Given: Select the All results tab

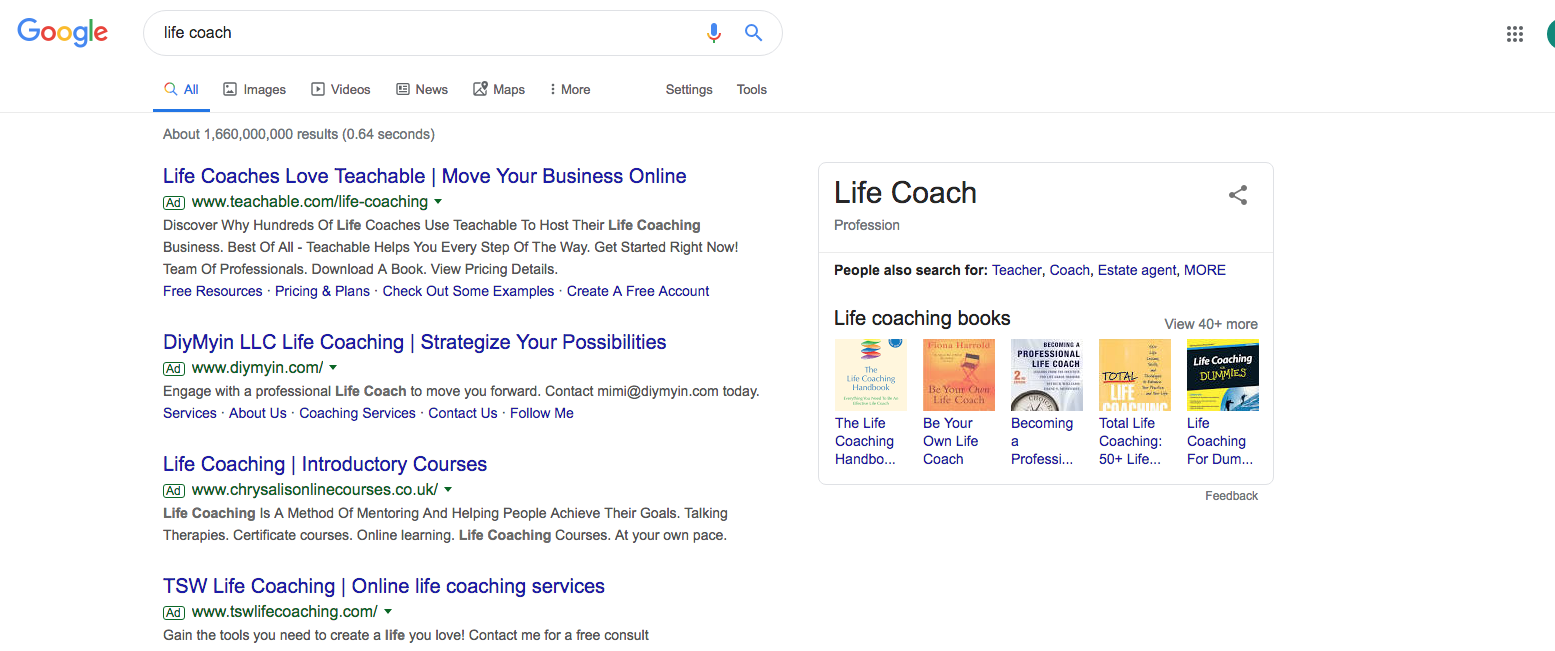Looking at the screenshot, I should (x=182, y=89).
